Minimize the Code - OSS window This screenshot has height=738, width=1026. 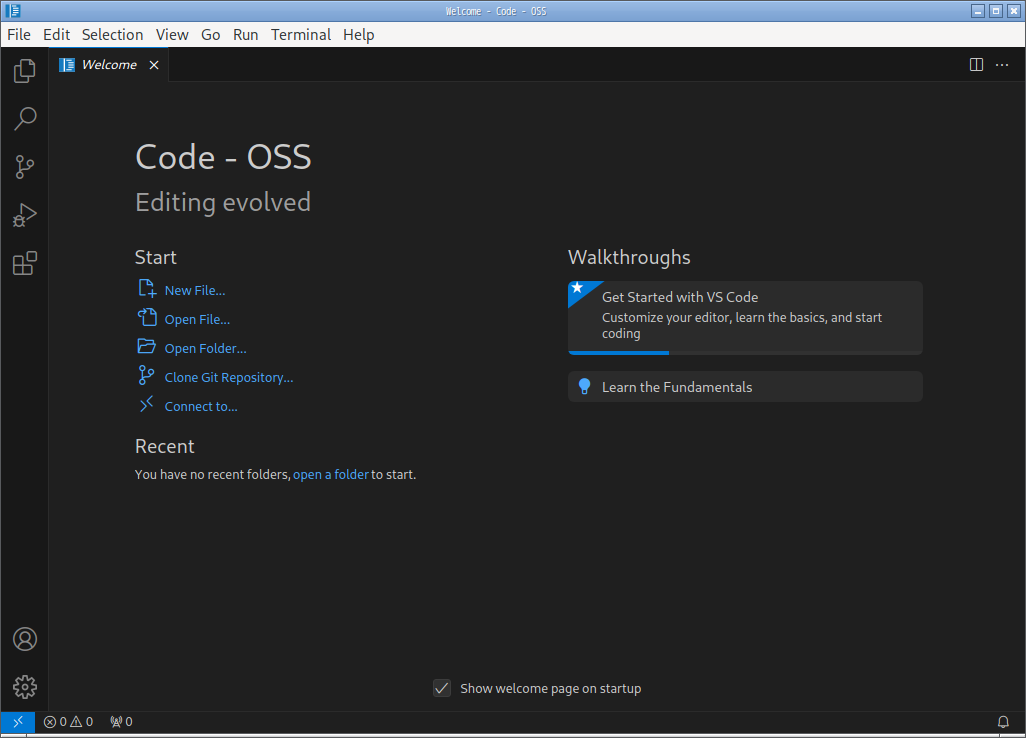click(x=978, y=11)
